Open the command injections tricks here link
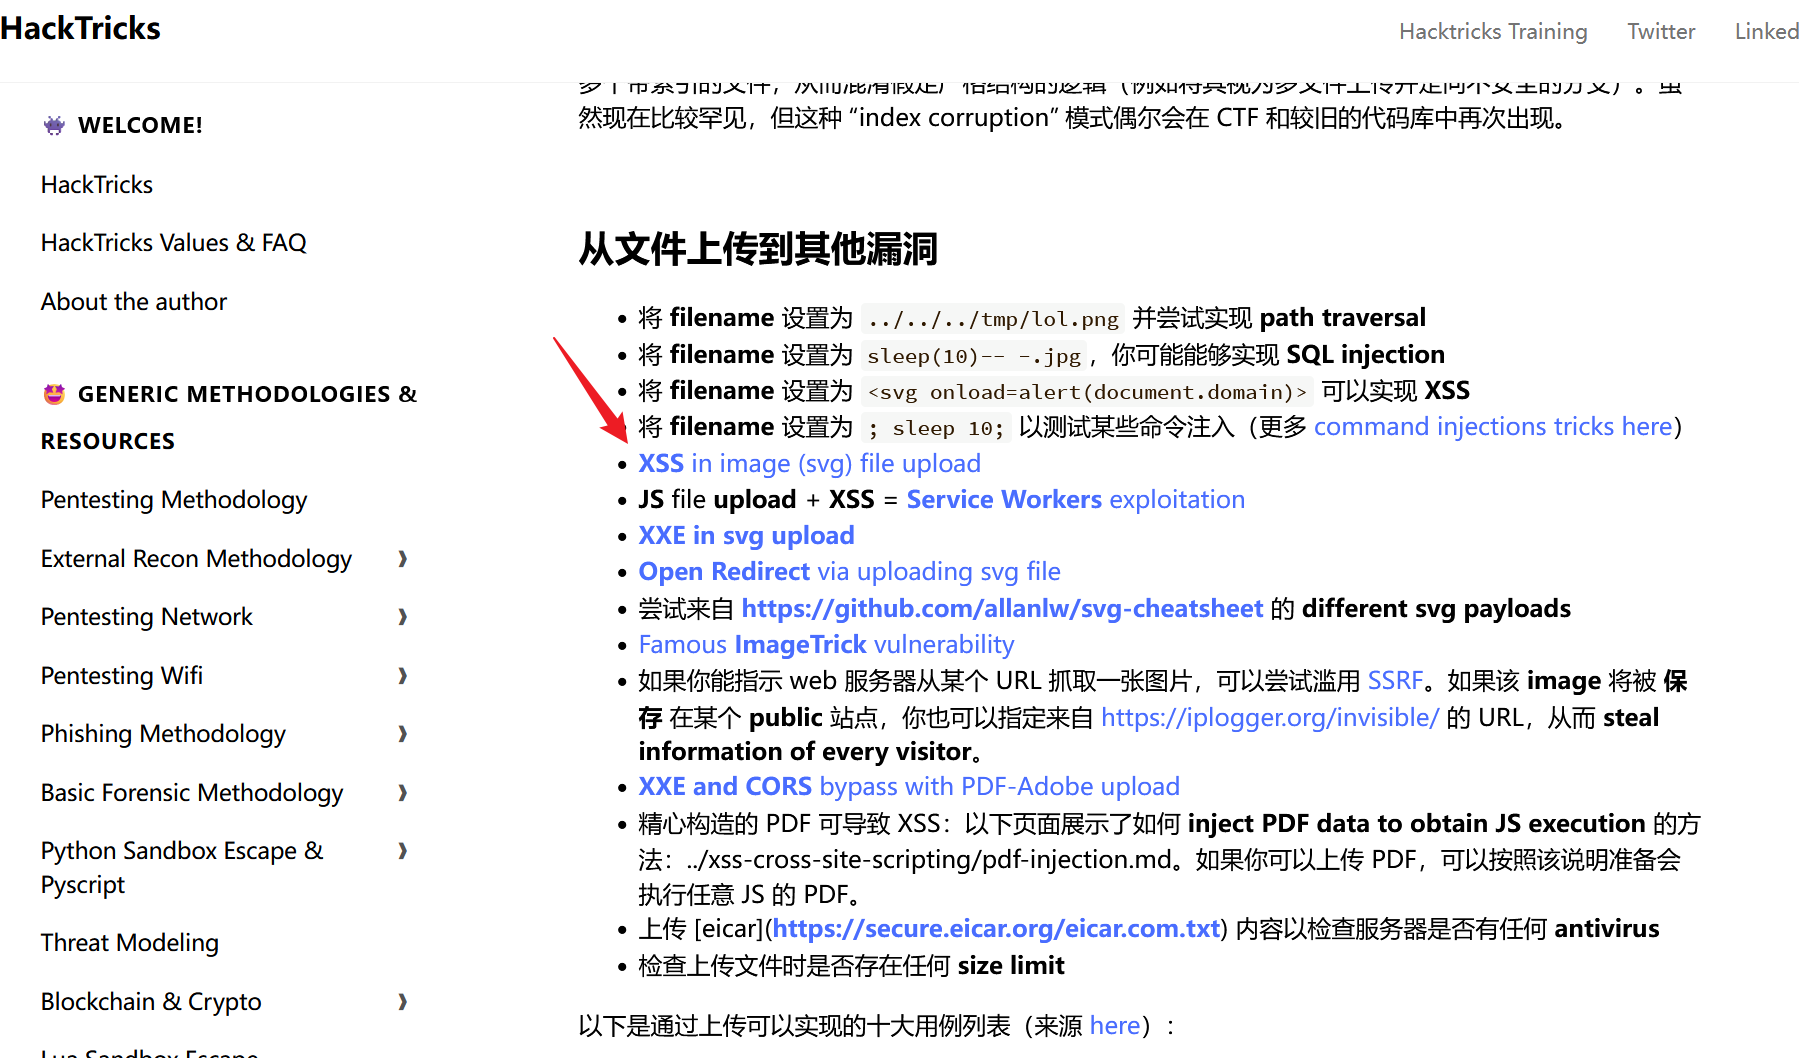 1492,427
